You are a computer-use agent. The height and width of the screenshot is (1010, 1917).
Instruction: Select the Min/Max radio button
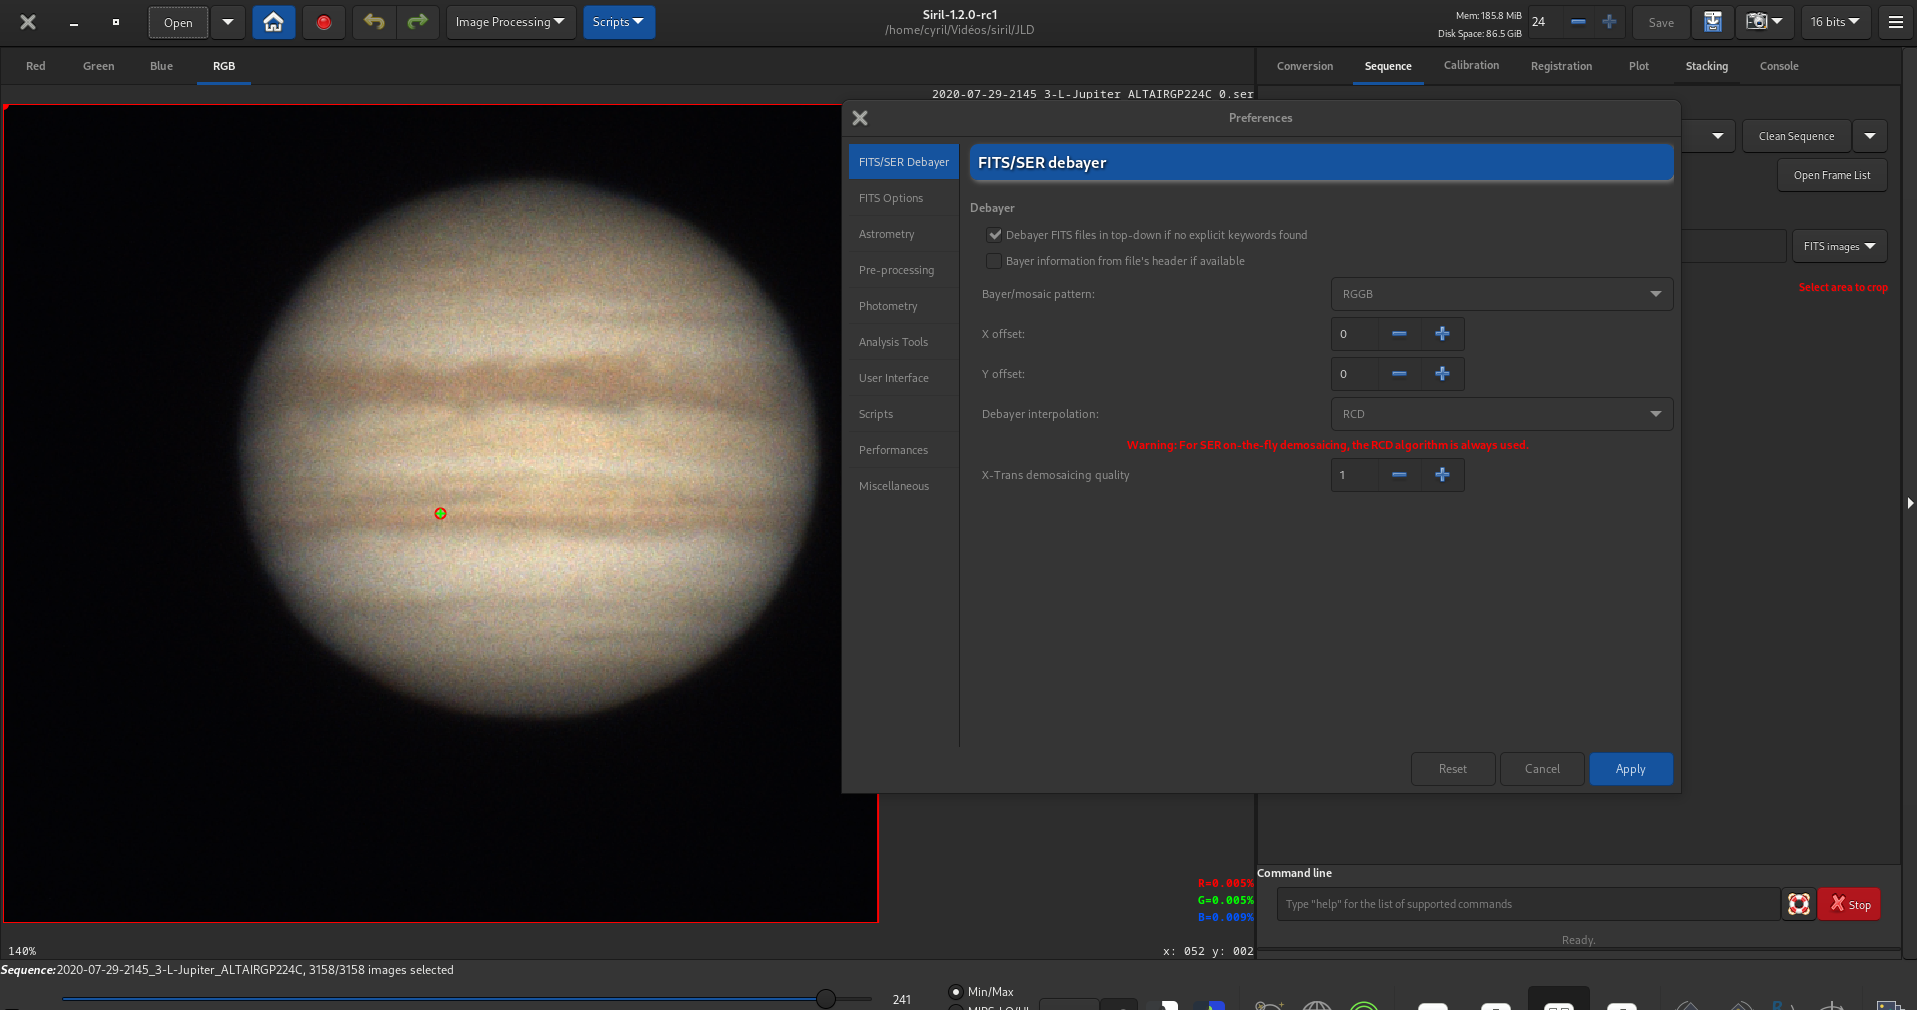[956, 992]
